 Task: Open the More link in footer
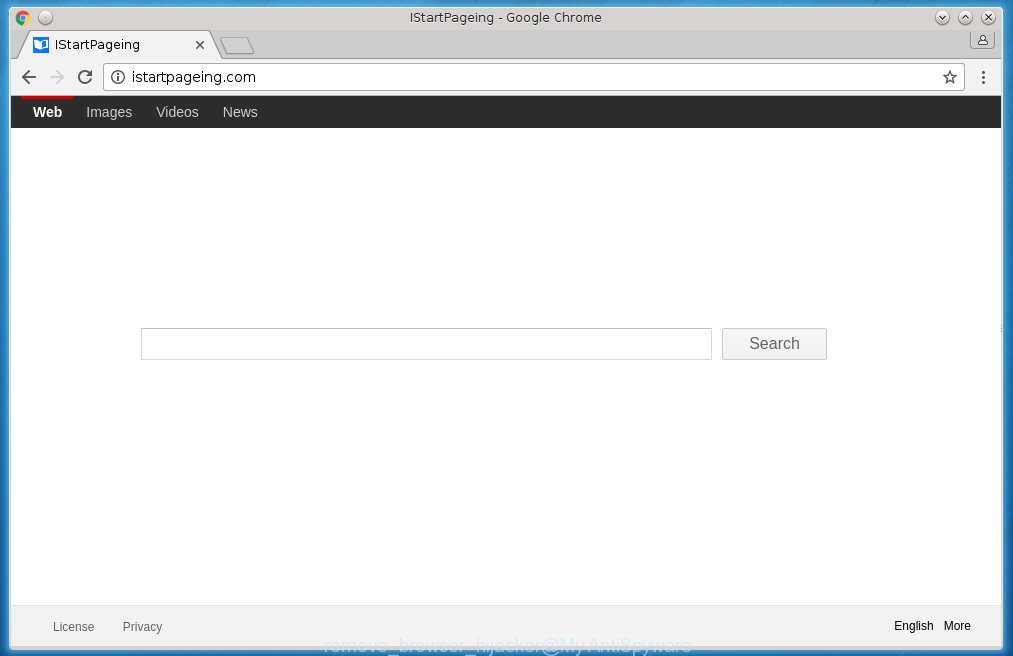[957, 626]
